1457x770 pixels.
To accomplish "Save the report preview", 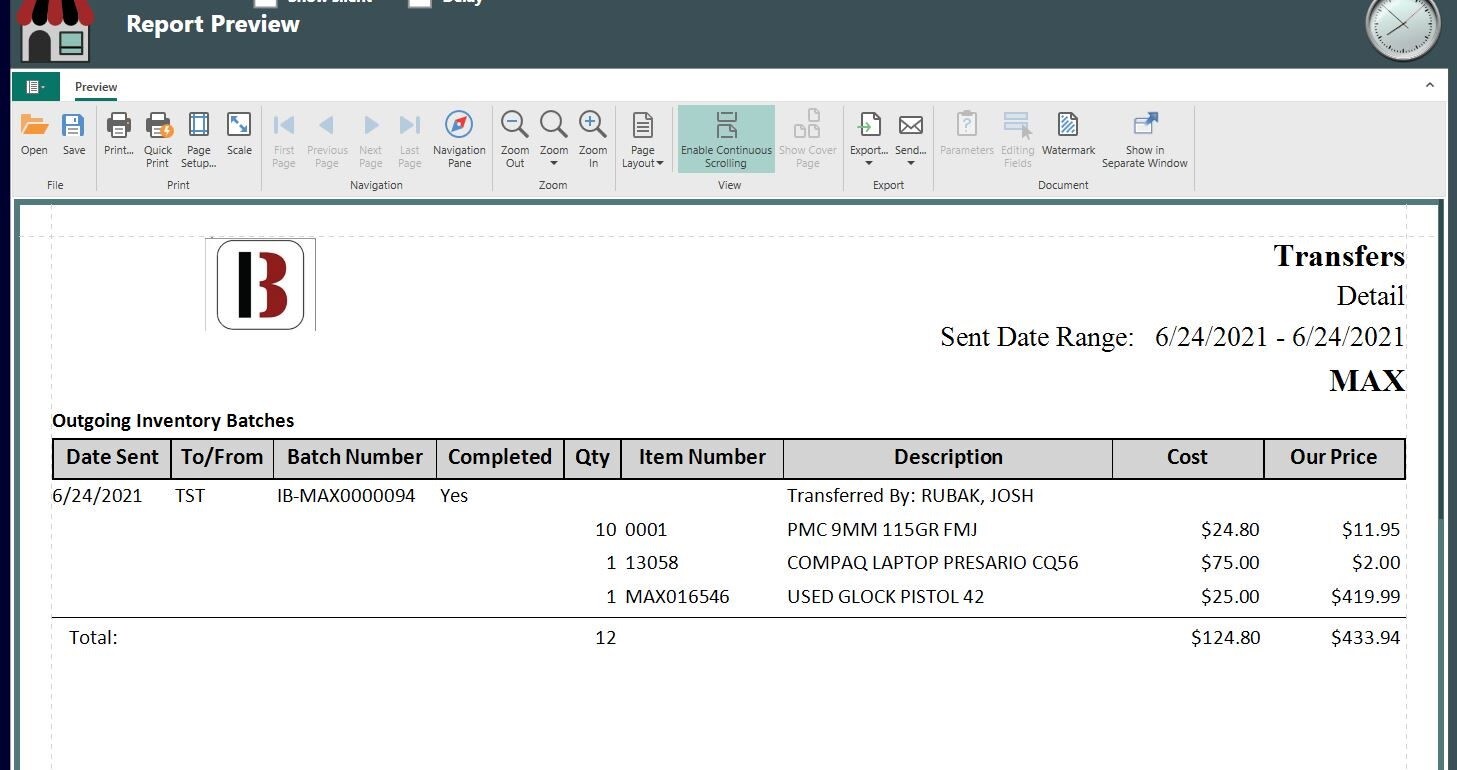I will pyautogui.click(x=74, y=135).
